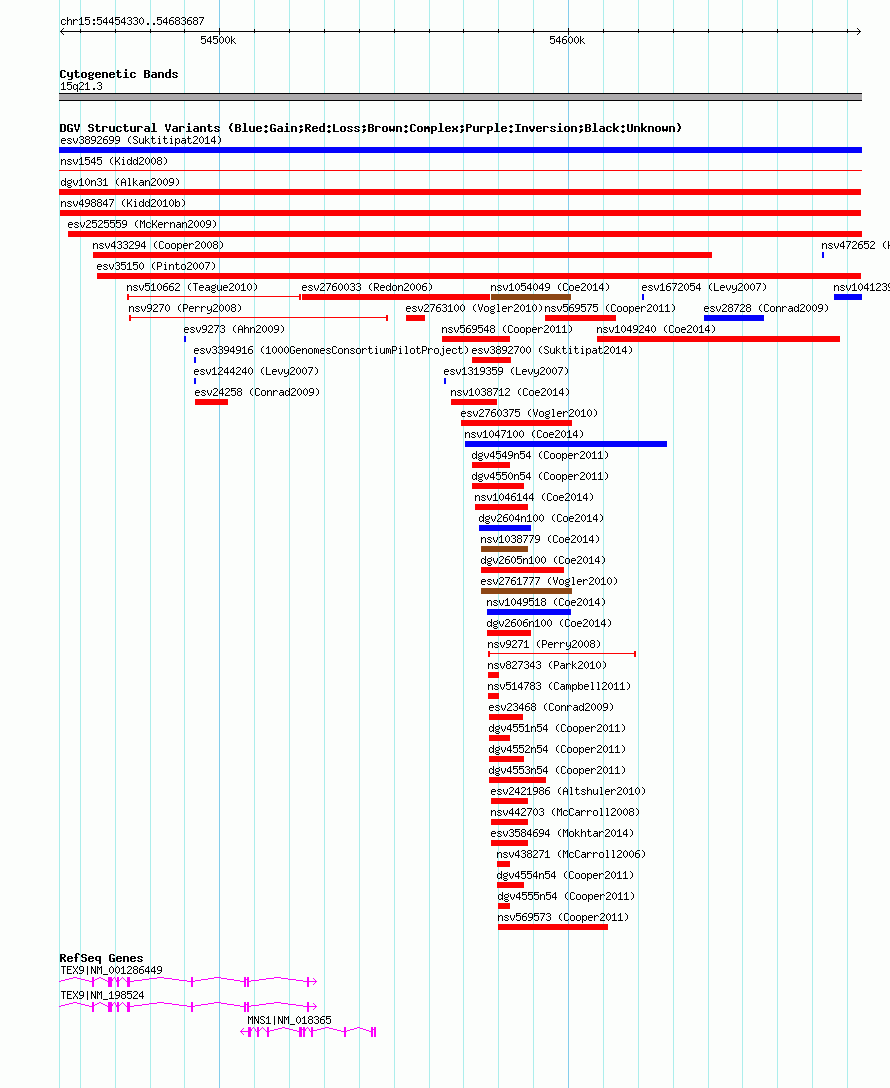
Task: Click the RefSeq Genes track title
Action: (101, 958)
